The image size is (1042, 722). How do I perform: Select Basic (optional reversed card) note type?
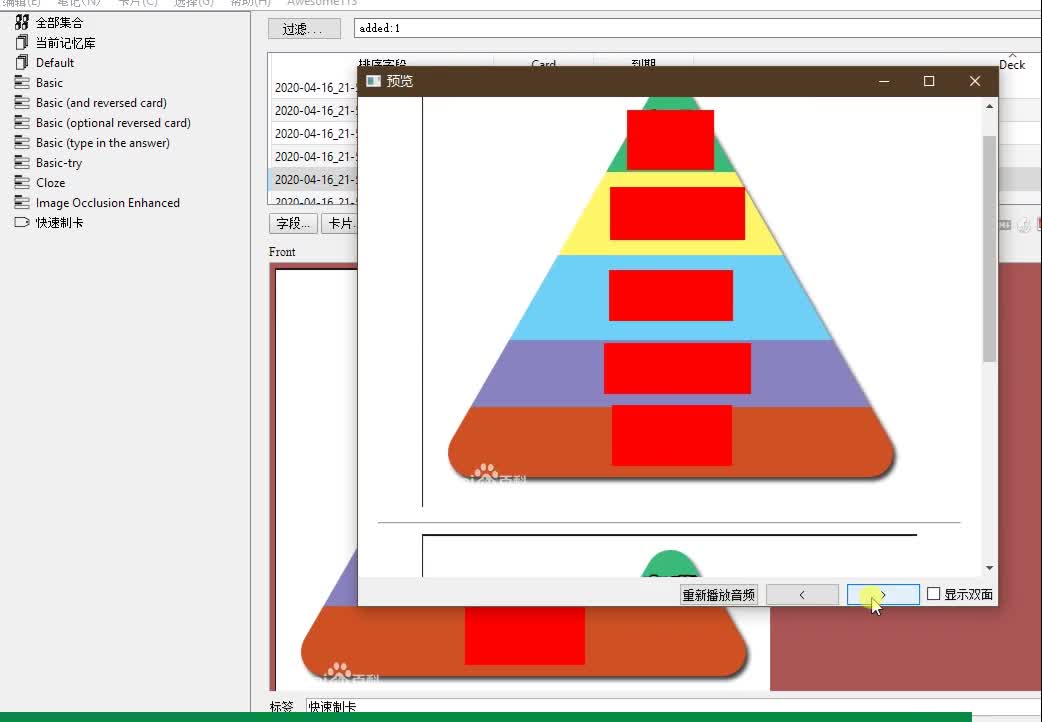tap(113, 122)
